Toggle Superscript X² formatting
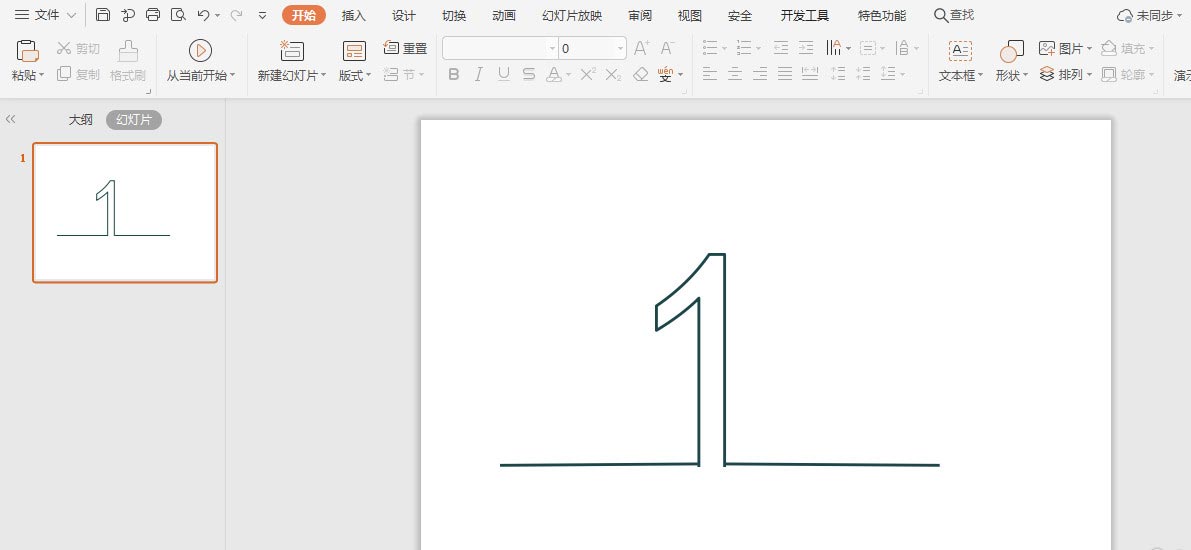Viewport: 1191px width, 550px height. (588, 74)
